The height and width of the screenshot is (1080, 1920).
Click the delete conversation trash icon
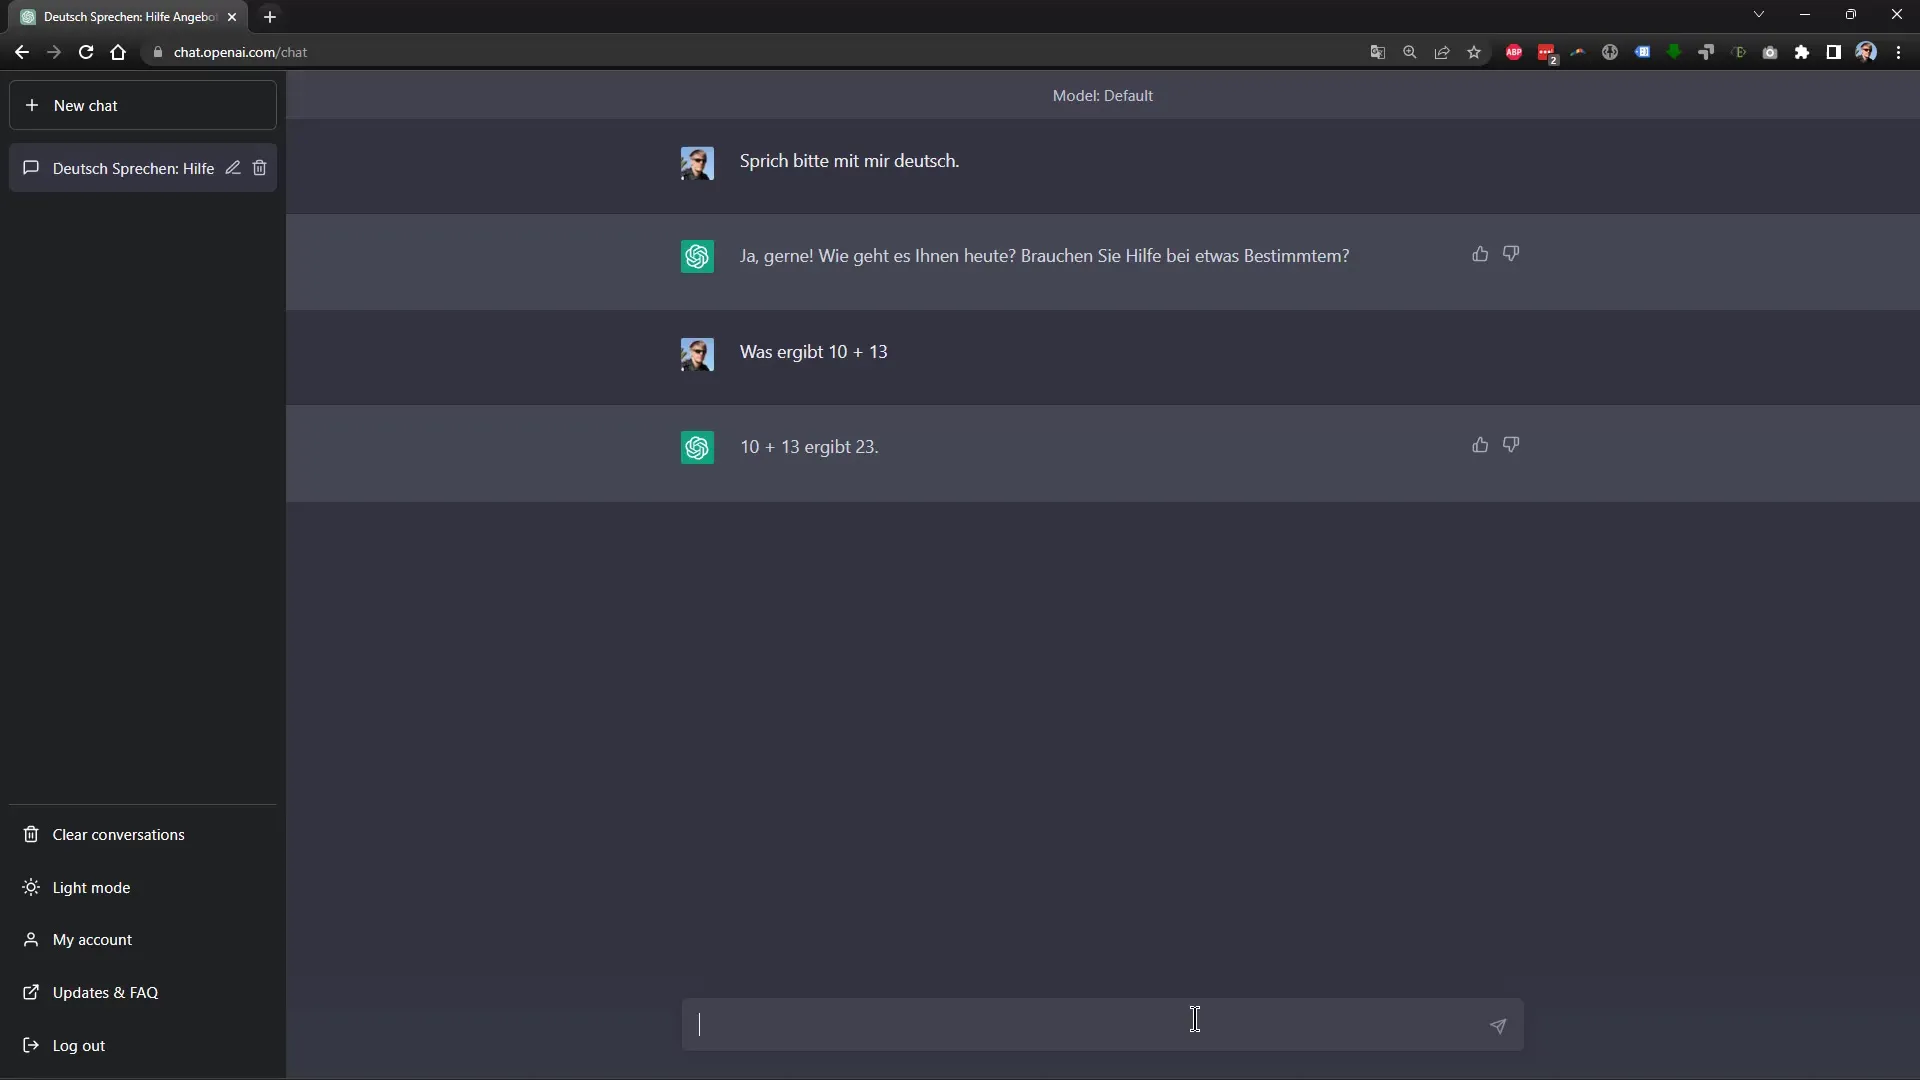pyautogui.click(x=260, y=167)
